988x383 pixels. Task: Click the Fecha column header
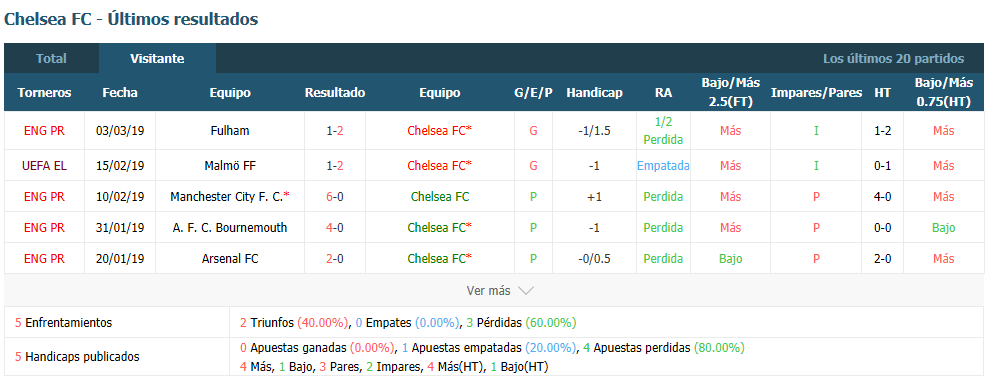[120, 93]
